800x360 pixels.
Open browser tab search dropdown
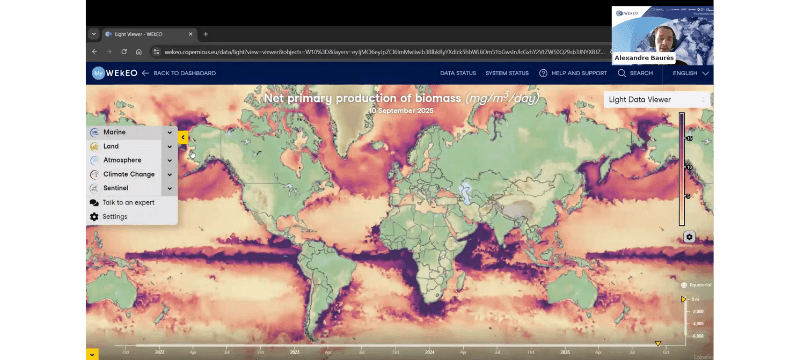(x=93, y=34)
